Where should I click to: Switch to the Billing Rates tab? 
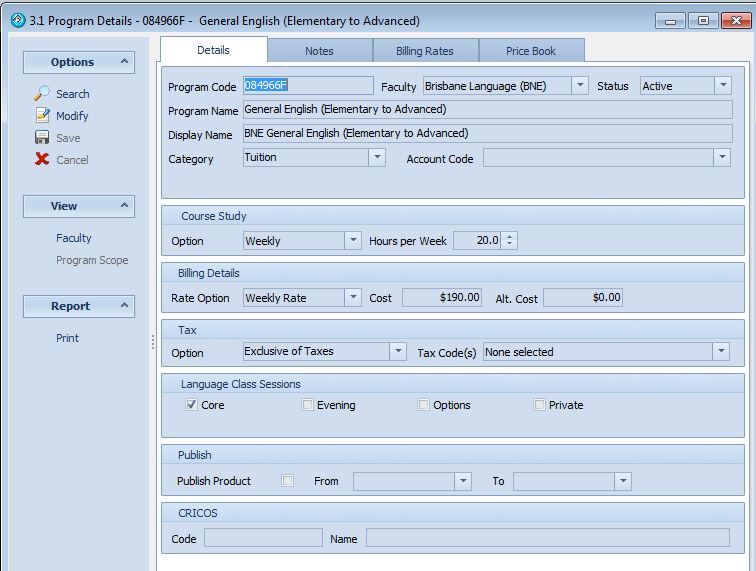(x=425, y=51)
